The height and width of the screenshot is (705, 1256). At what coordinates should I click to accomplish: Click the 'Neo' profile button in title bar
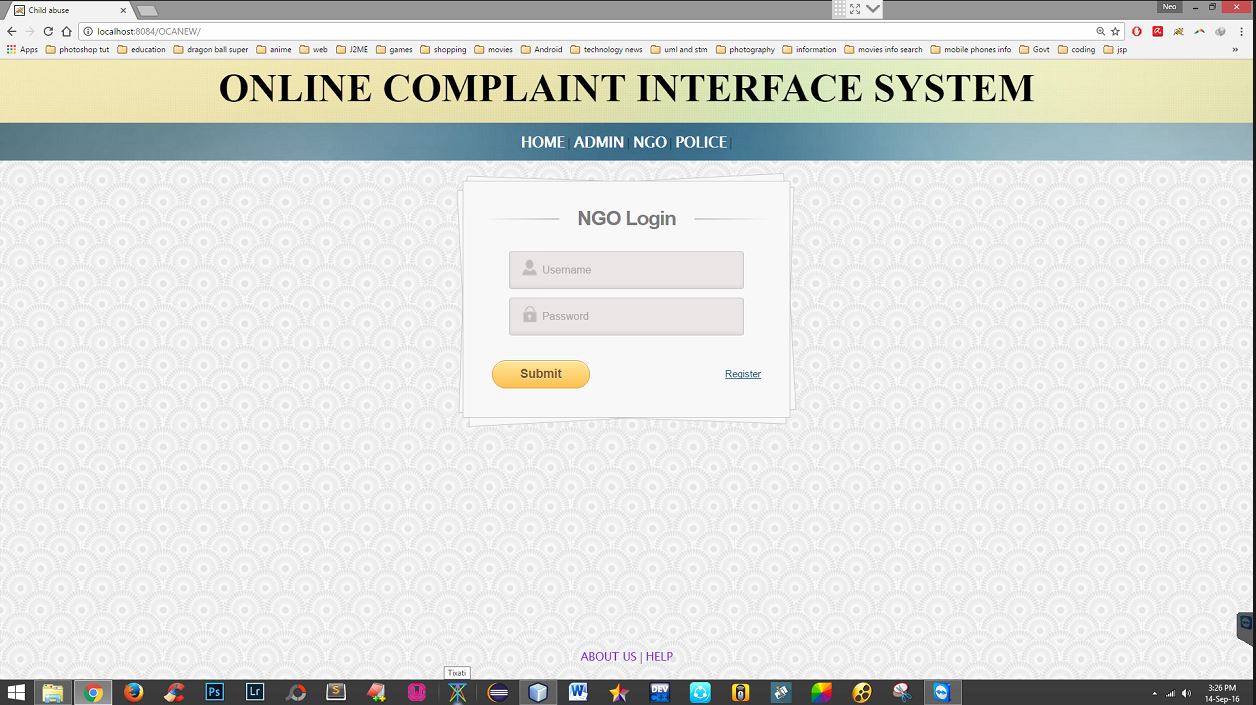(1169, 7)
